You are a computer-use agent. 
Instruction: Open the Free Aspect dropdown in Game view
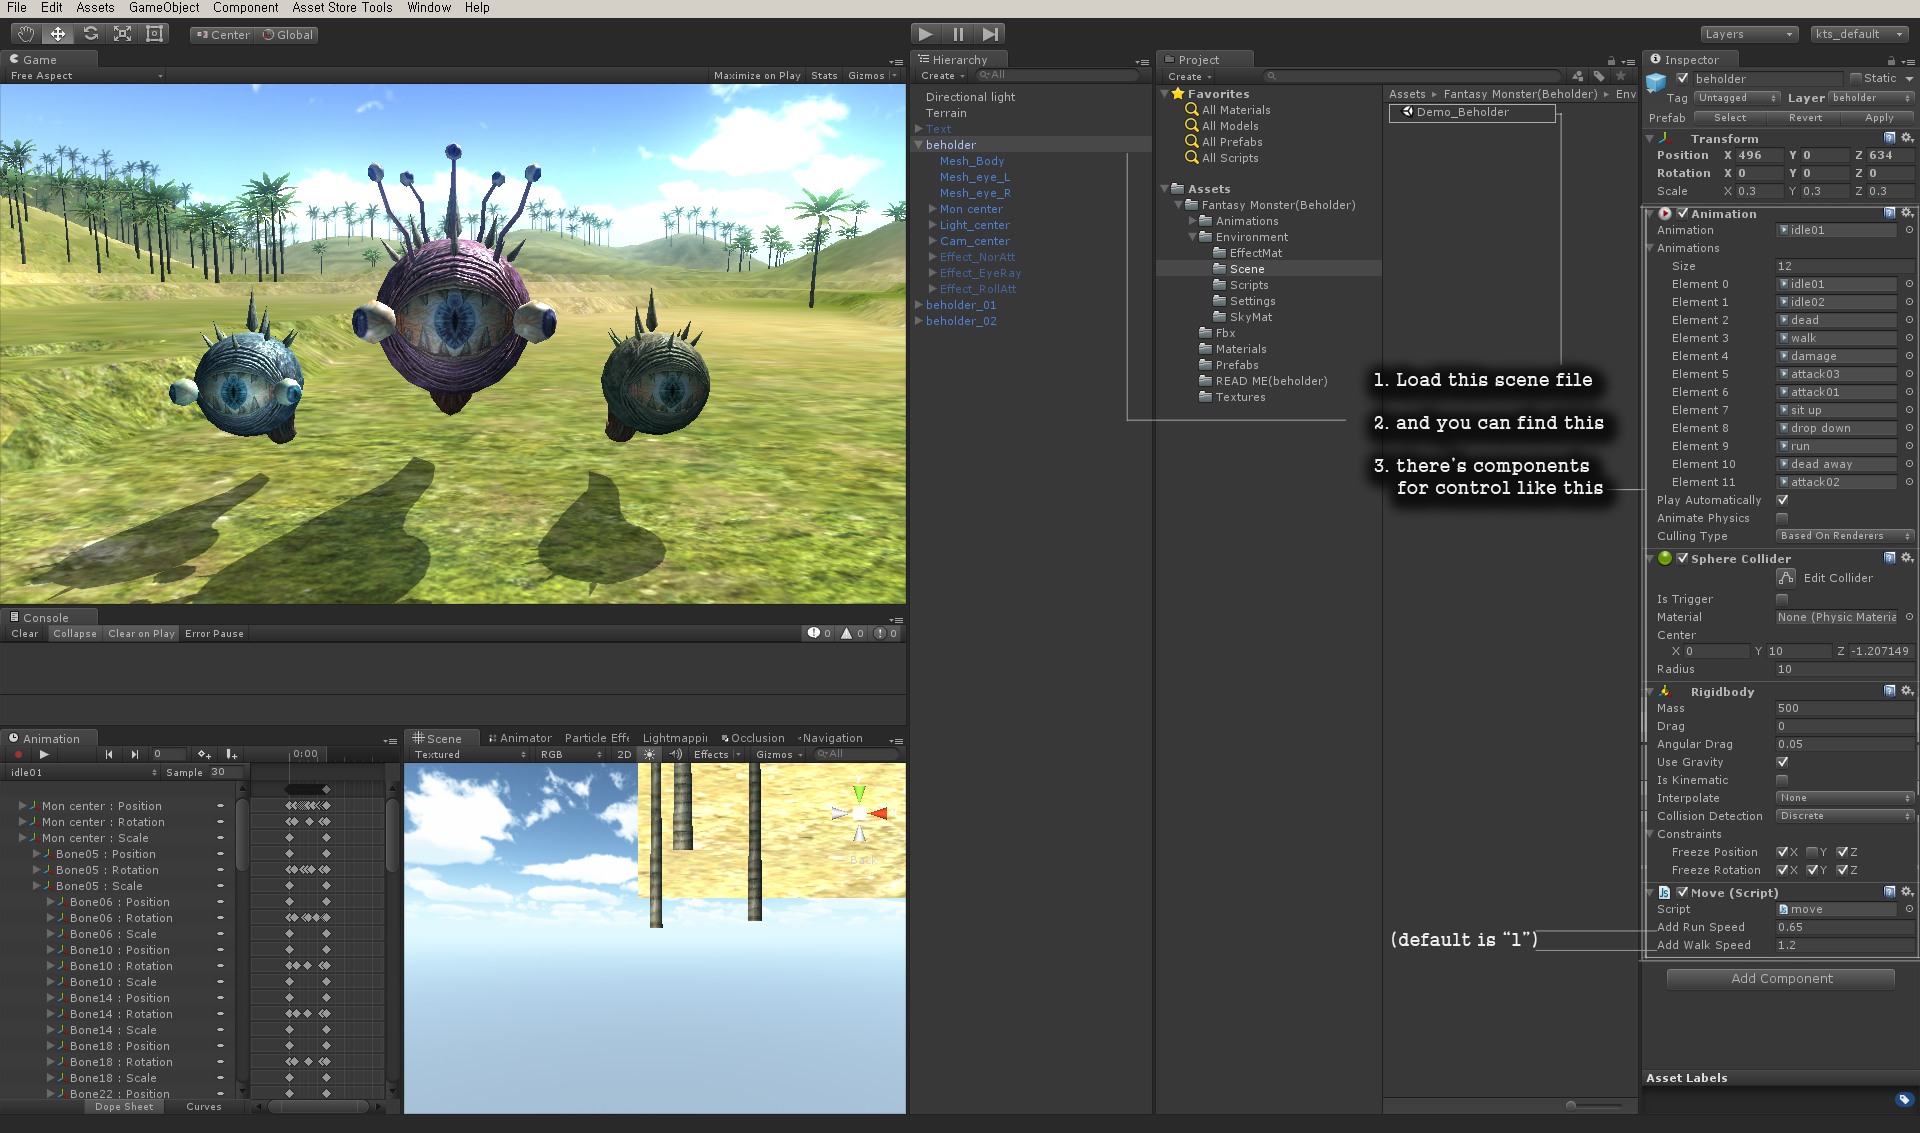click(85, 76)
